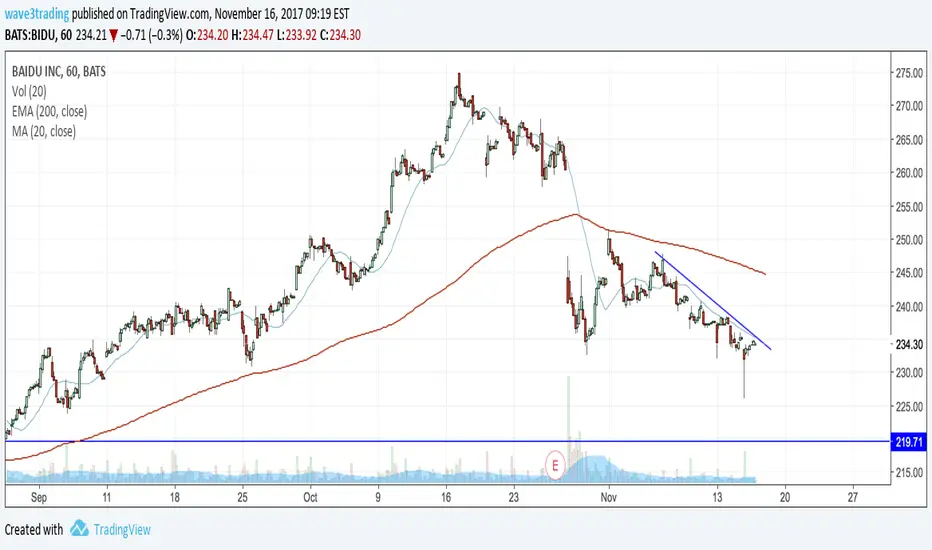Click the 255.00 price axis label
This screenshot has width=932, height=550.
pos(909,207)
